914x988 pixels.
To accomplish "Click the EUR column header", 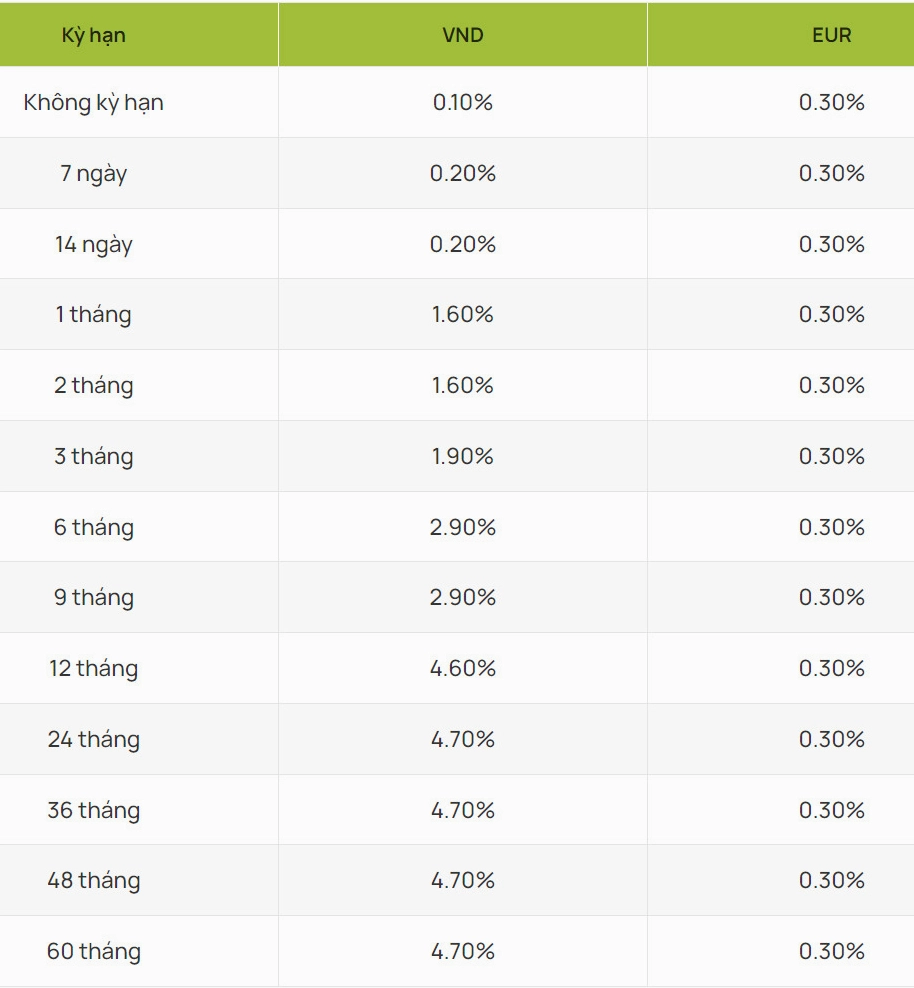I will 831,35.
